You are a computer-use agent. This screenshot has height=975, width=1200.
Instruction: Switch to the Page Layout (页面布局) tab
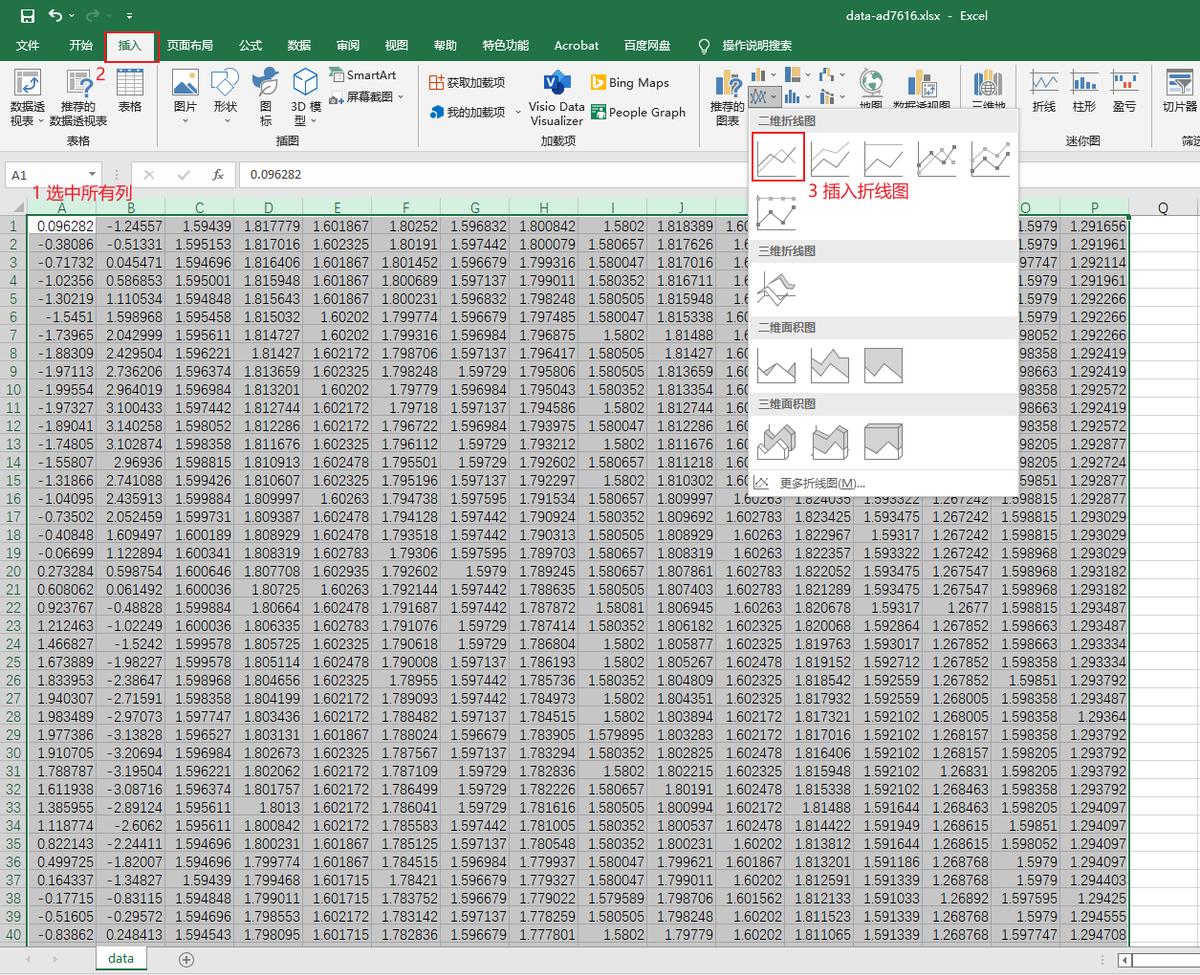(x=190, y=46)
